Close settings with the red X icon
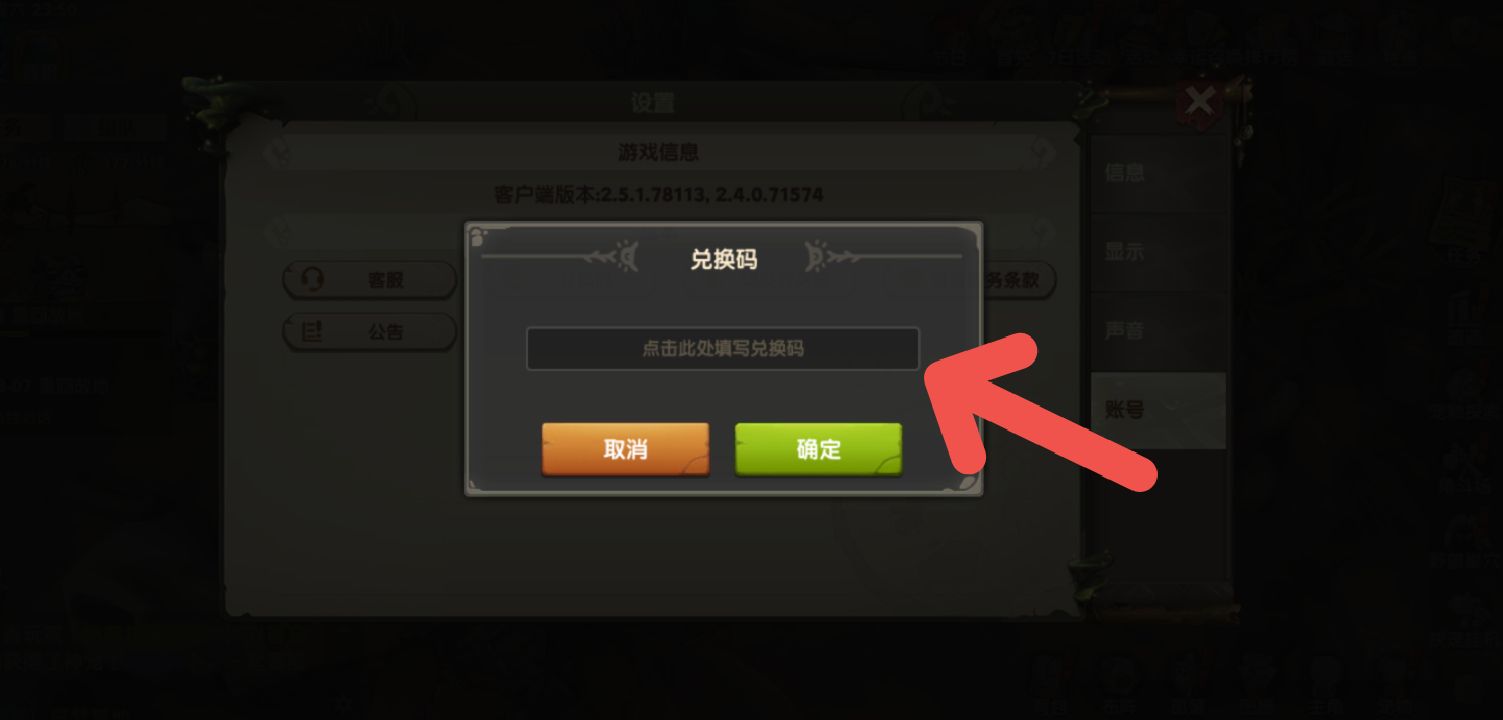 coord(1198,102)
